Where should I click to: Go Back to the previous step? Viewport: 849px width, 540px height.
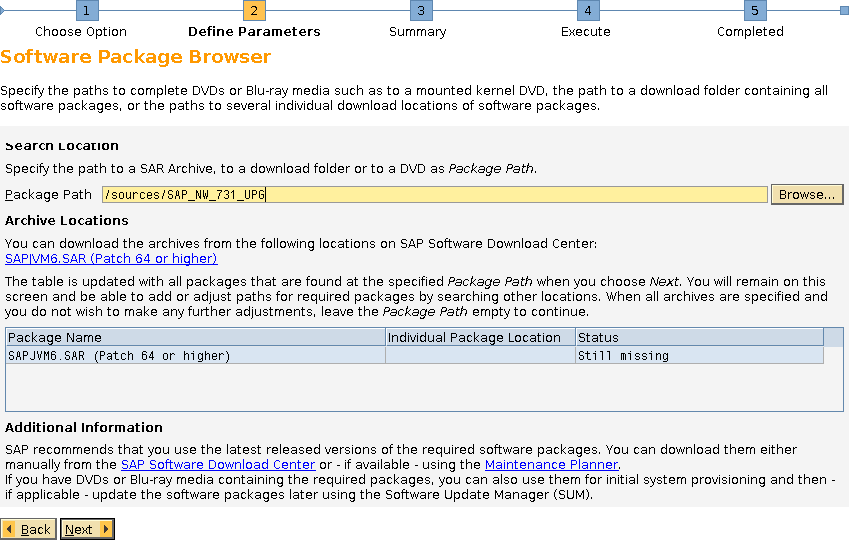coord(28,529)
